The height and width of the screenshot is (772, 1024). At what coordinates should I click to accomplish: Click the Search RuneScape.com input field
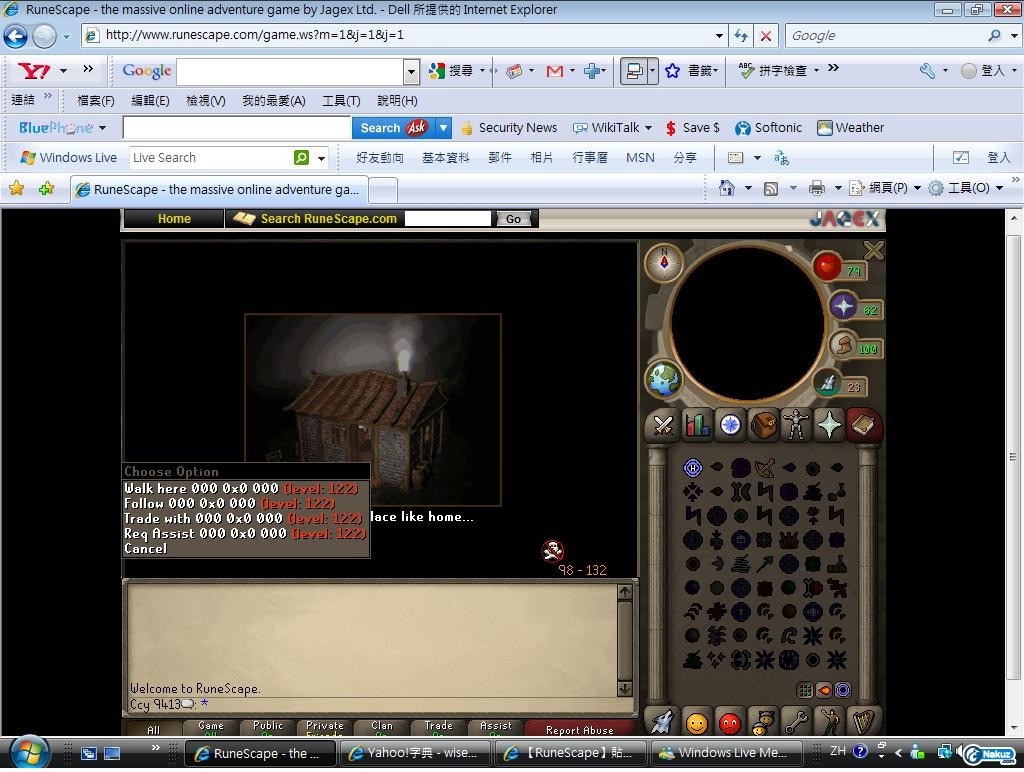[447, 219]
